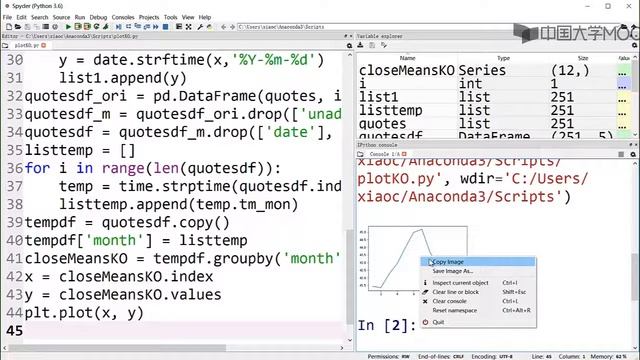Select Clear line or block menu entry
The height and width of the screenshot is (360, 640).
point(478,292)
